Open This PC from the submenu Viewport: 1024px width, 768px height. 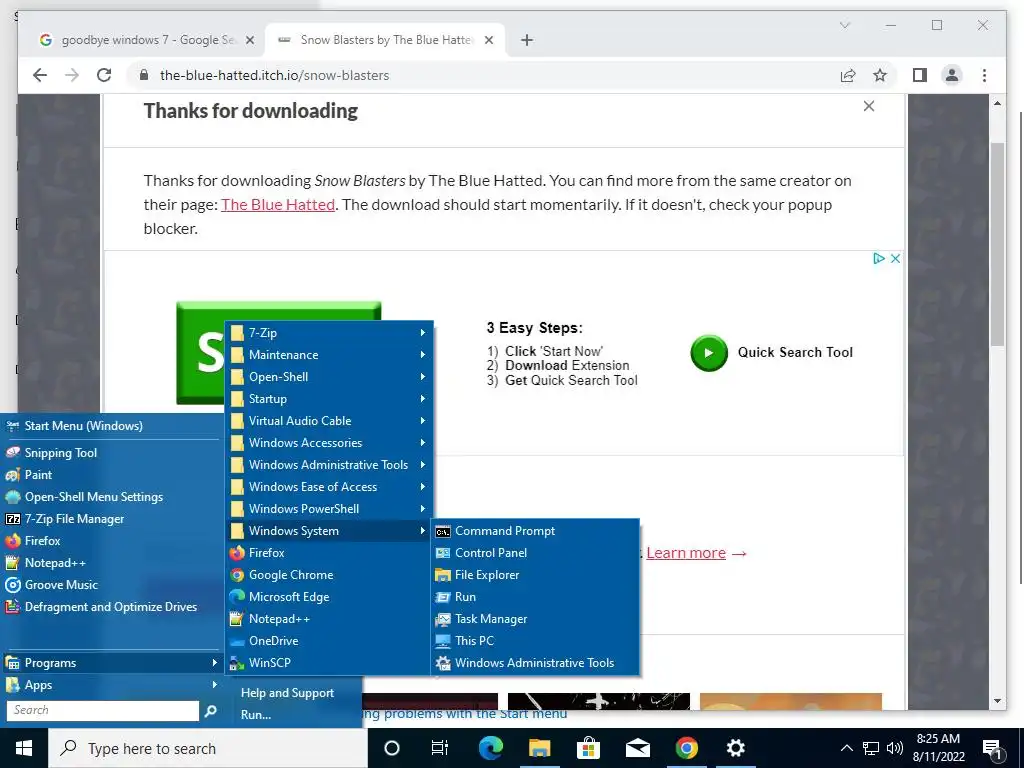click(536, 641)
